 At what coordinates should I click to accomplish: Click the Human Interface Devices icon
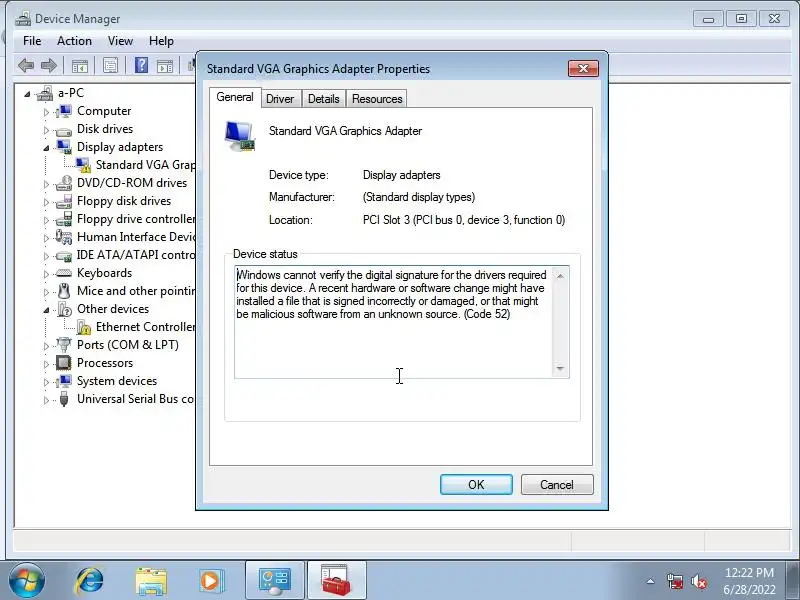(64, 237)
